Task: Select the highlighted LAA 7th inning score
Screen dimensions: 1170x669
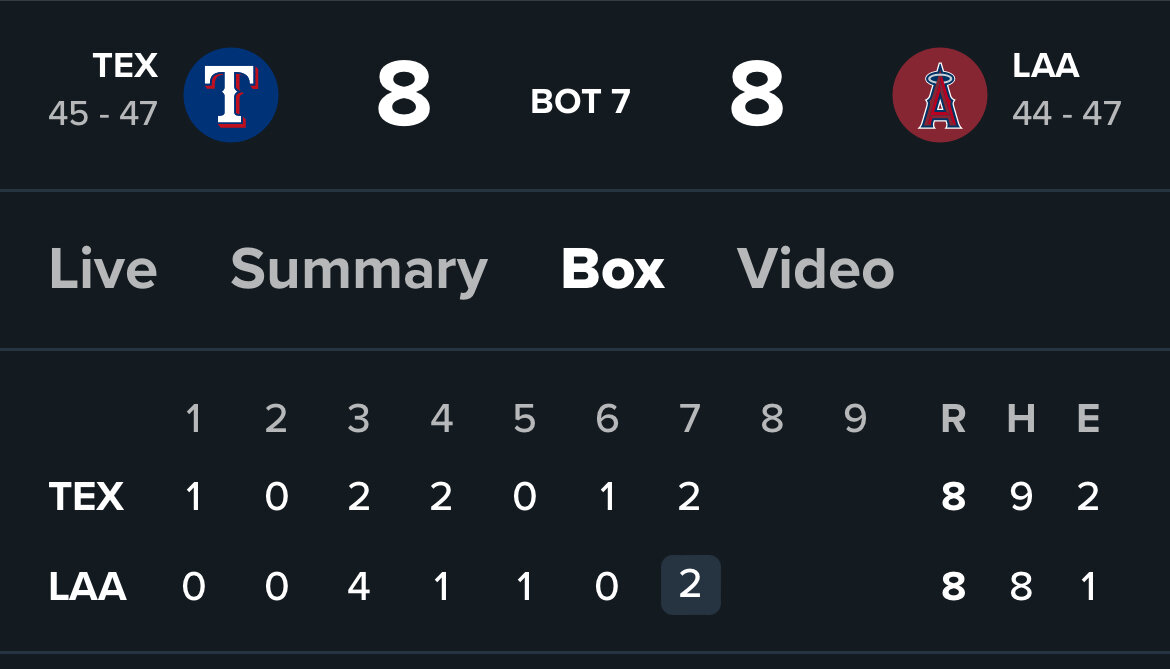Action: 690,585
